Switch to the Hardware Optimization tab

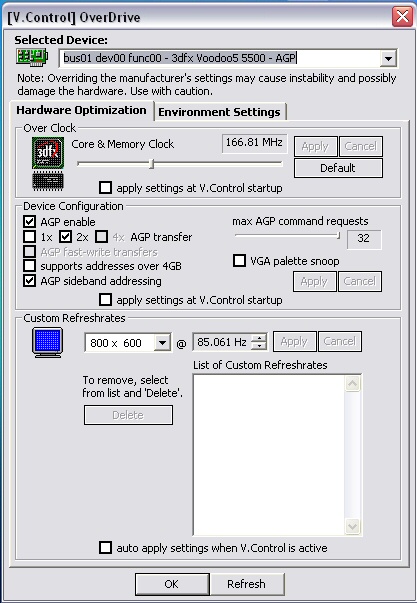coord(81,110)
